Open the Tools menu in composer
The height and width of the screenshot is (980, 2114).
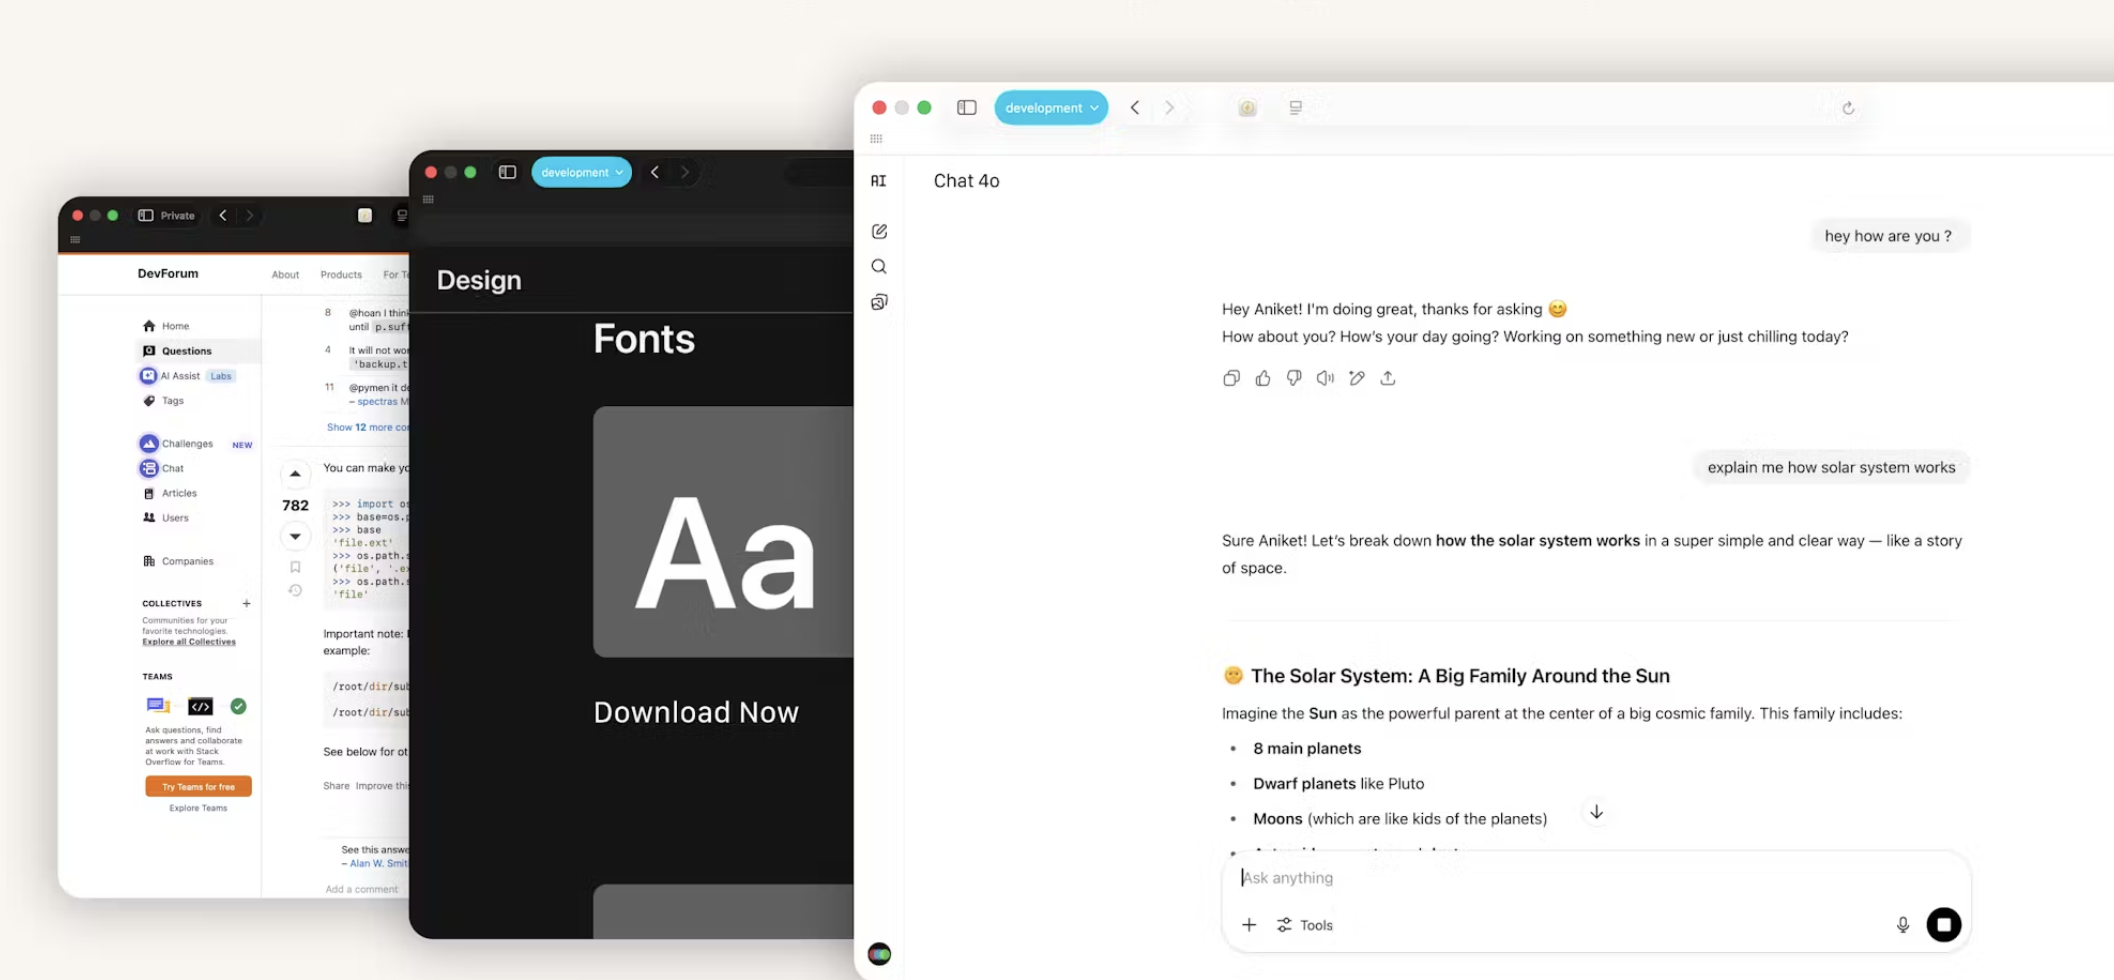pos(1305,925)
